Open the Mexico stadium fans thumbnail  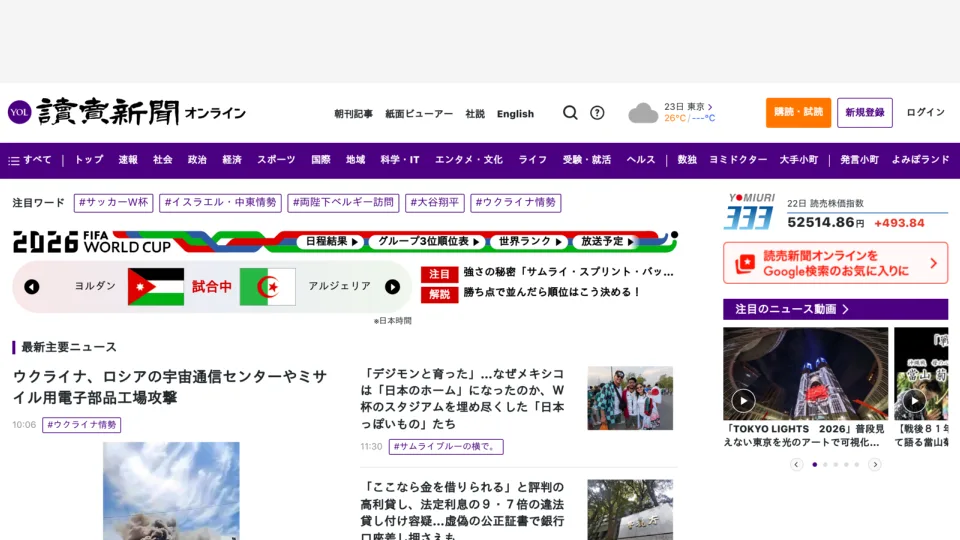(x=630, y=398)
